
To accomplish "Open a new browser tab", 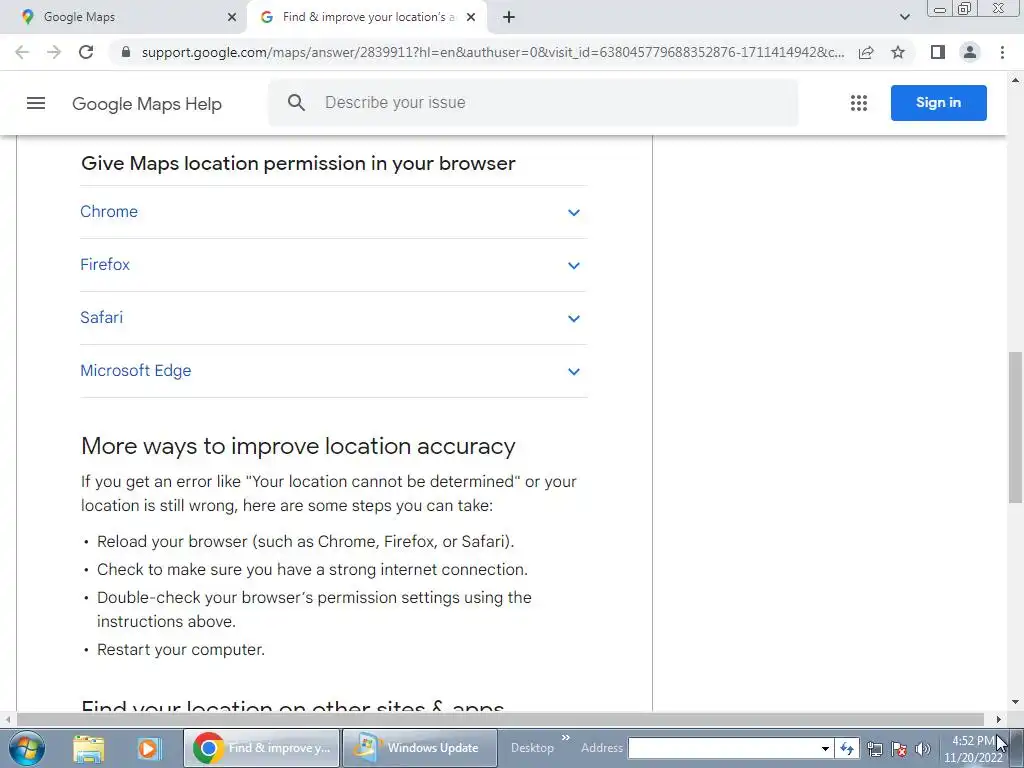I will 509,17.
